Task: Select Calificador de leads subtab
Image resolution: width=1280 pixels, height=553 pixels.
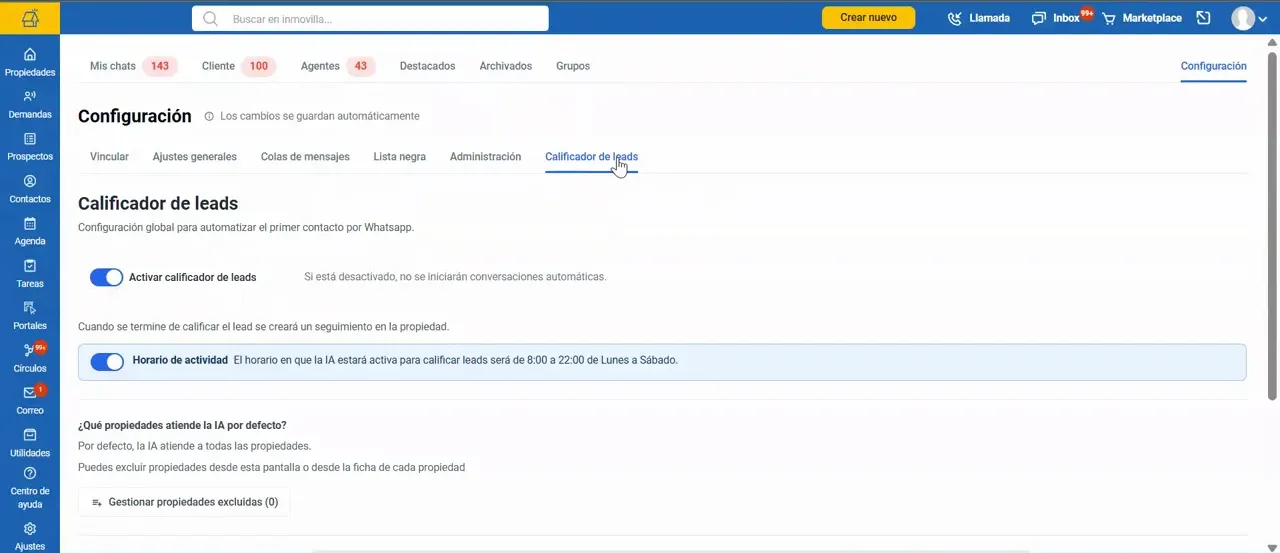Action: tap(591, 157)
